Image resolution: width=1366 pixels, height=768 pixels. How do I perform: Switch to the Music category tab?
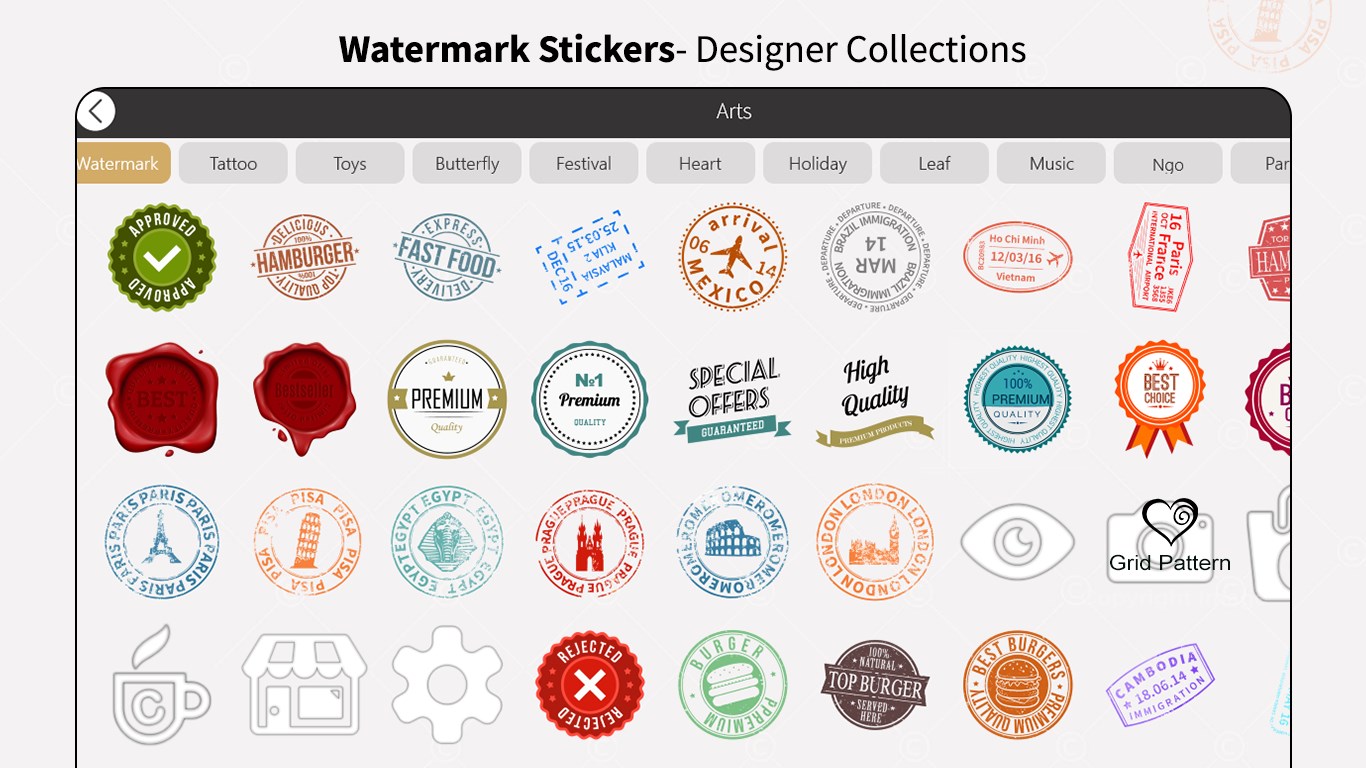pos(1051,163)
